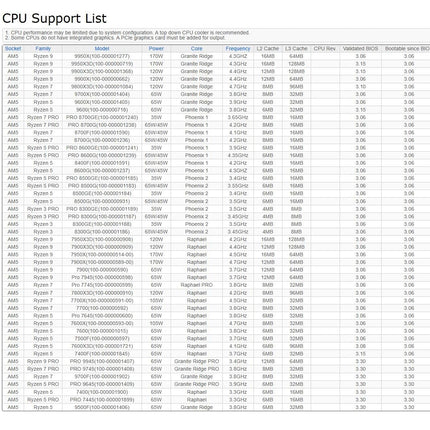This screenshot has width=430, height=430.
Task: Select the L3 Cache column header
Action: pos(296,49)
